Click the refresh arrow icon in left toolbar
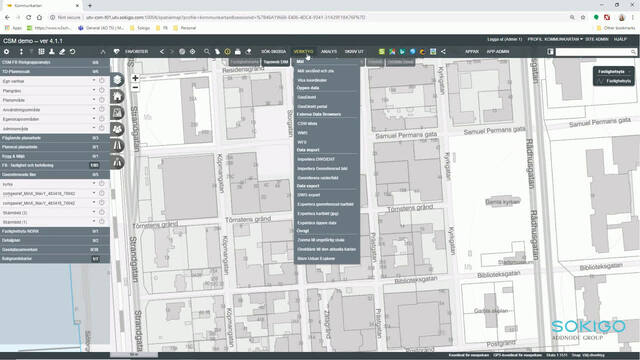Screen dimensions: 640x360 point(72,52)
